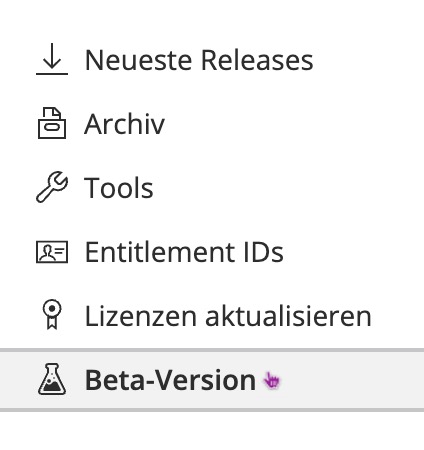This screenshot has width=424, height=450.
Task: Choose the Lizenzen aktualisieren label
Action: [228, 316]
